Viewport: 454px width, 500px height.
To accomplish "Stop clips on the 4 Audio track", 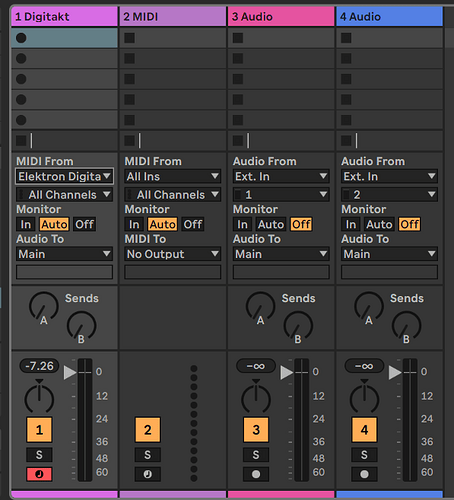I will 346,141.
